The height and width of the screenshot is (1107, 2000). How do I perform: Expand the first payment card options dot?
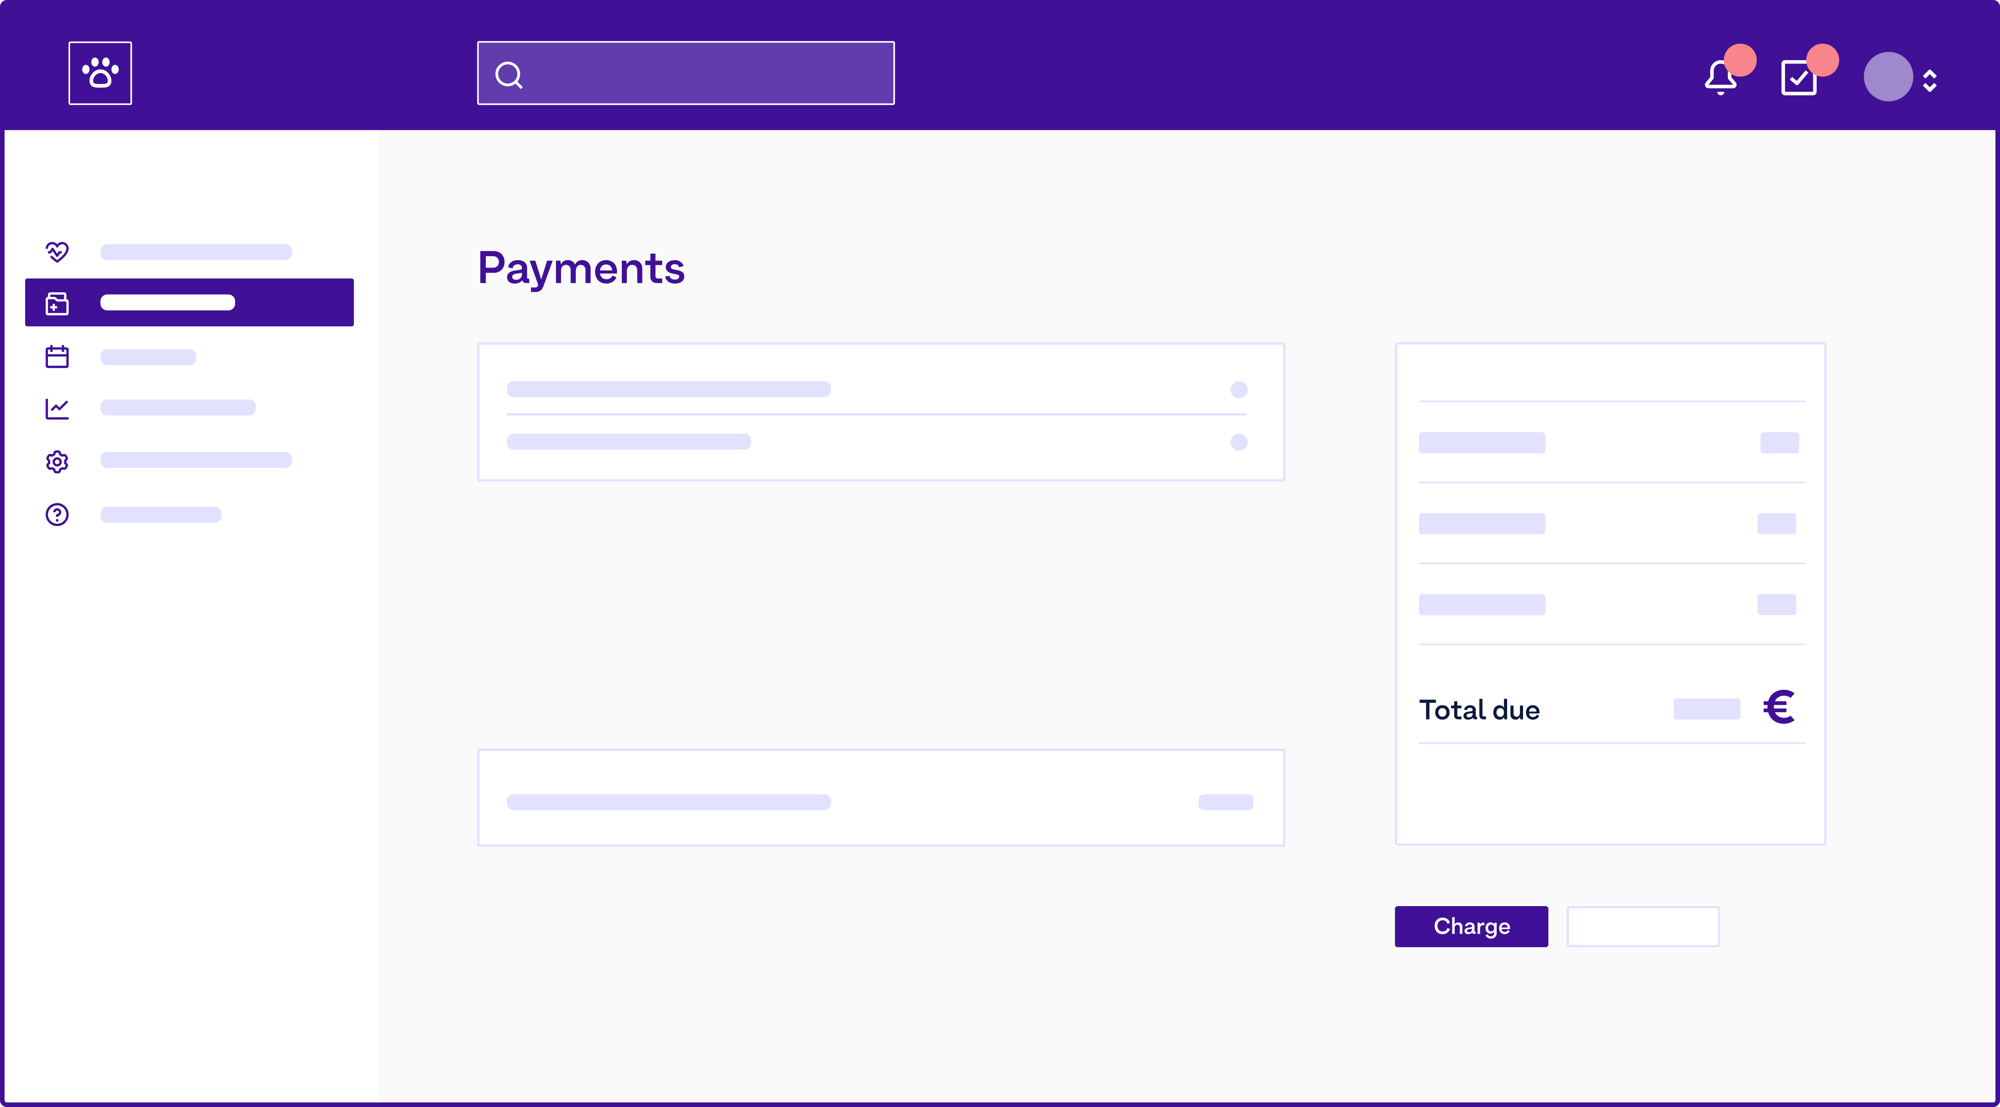click(1239, 390)
